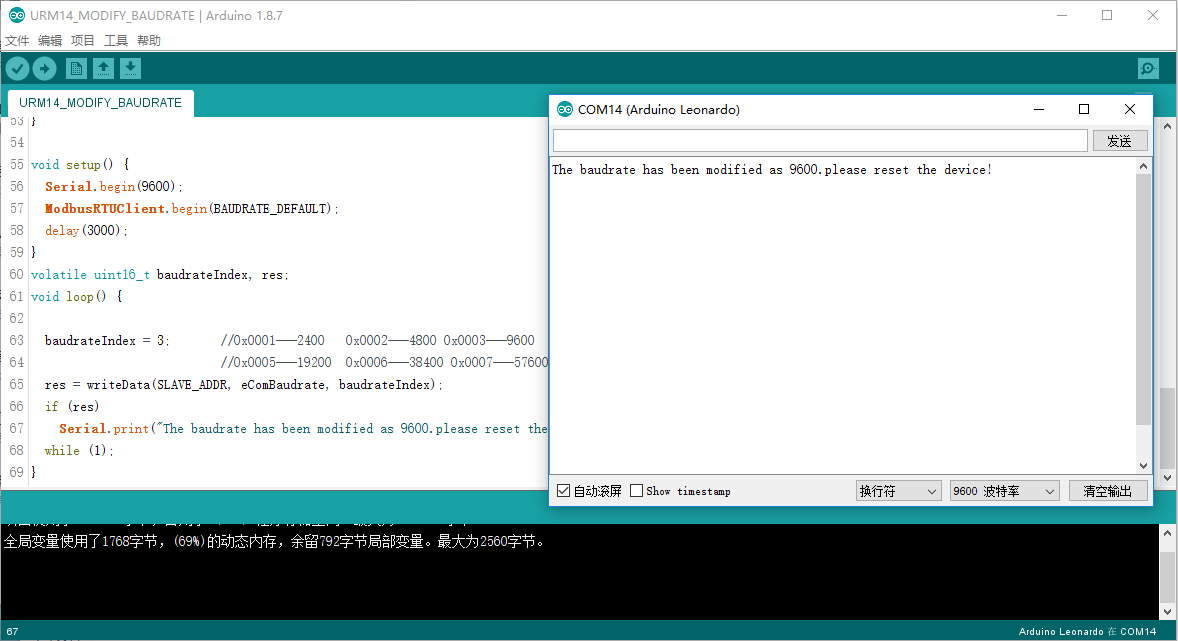Click the code editor scrollbar down arrow
This screenshot has width=1178, height=641.
coord(1167,478)
